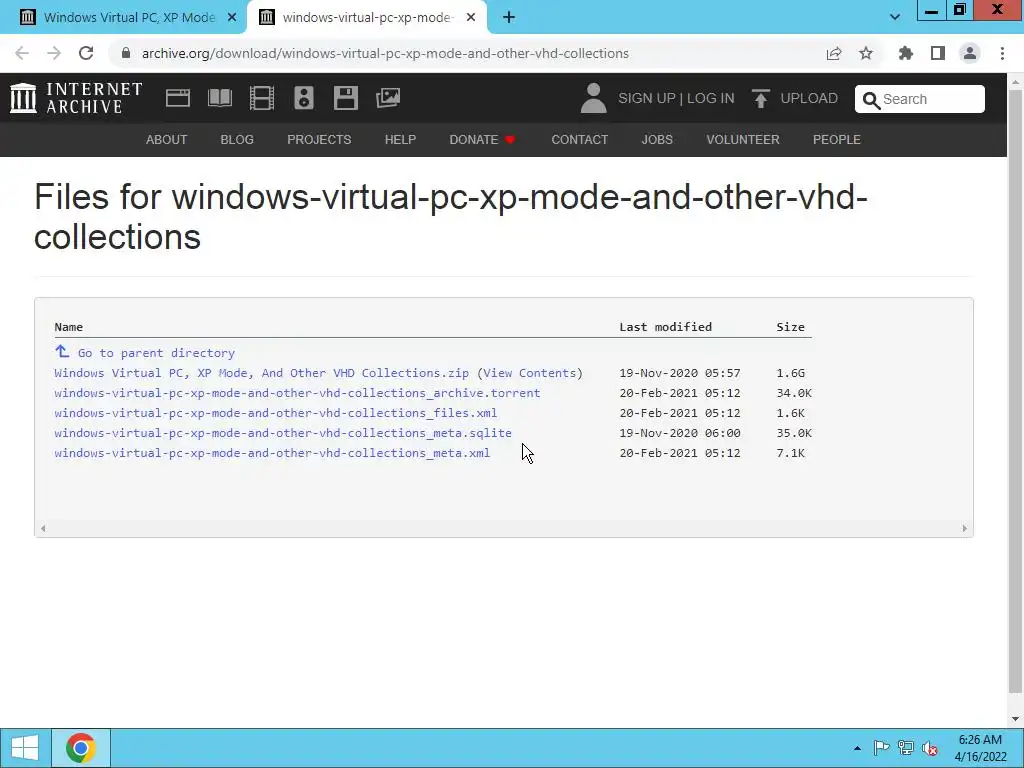Open ABOUT in navigation bar
Image resolution: width=1024 pixels, height=768 pixels.
click(x=167, y=140)
